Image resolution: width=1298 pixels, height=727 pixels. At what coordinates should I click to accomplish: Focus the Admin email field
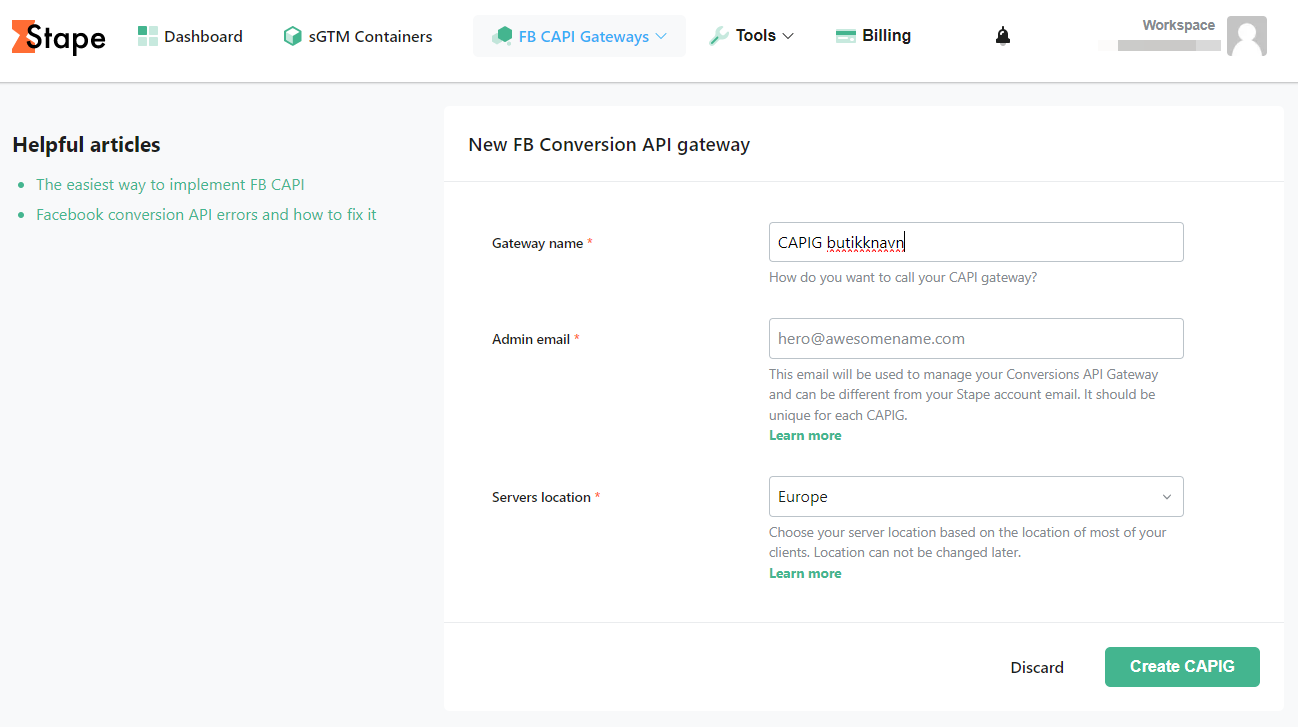click(x=976, y=338)
